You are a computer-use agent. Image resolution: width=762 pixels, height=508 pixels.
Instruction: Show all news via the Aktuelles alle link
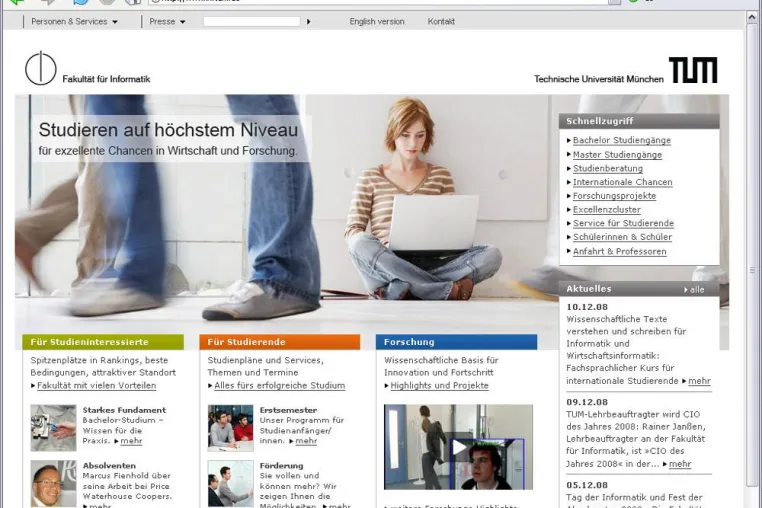coord(694,290)
